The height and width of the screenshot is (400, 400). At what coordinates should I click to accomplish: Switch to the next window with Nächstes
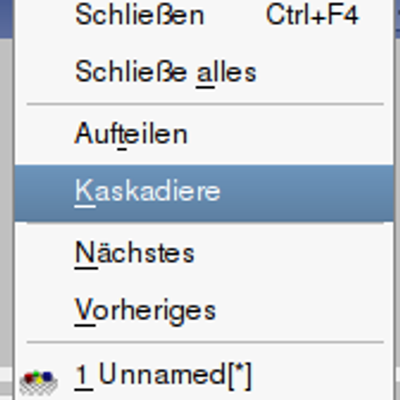click(x=204, y=253)
